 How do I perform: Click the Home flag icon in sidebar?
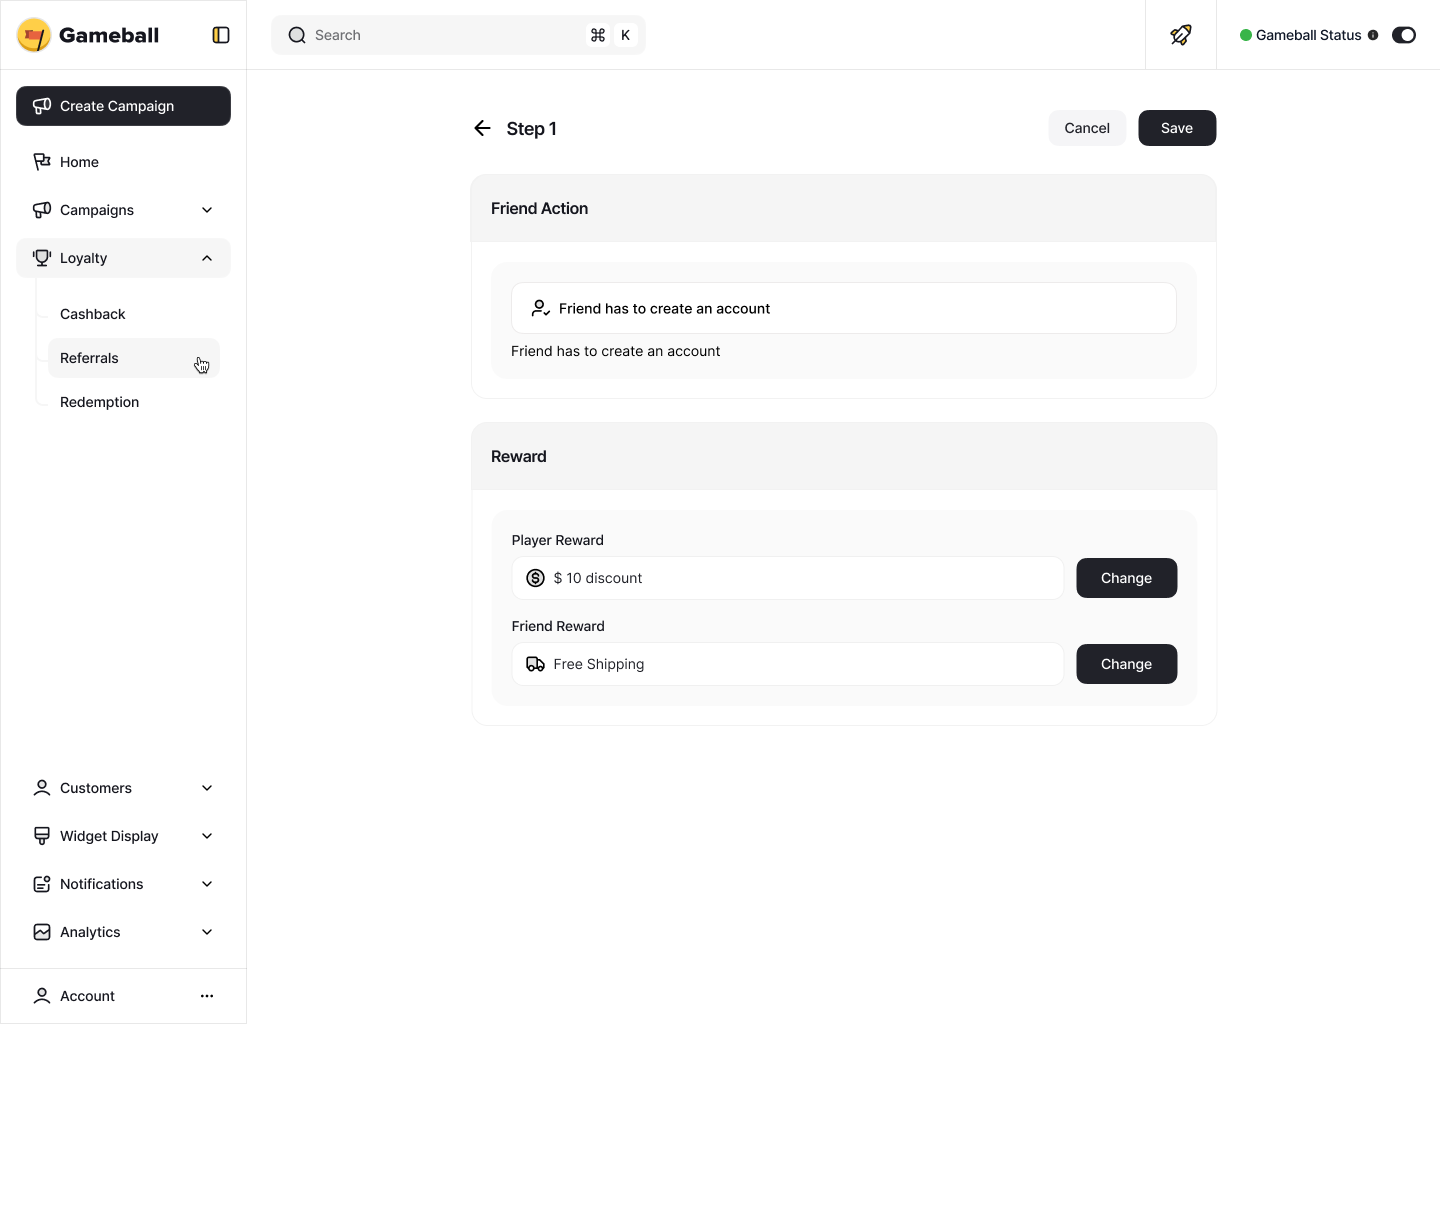pyautogui.click(x=41, y=161)
